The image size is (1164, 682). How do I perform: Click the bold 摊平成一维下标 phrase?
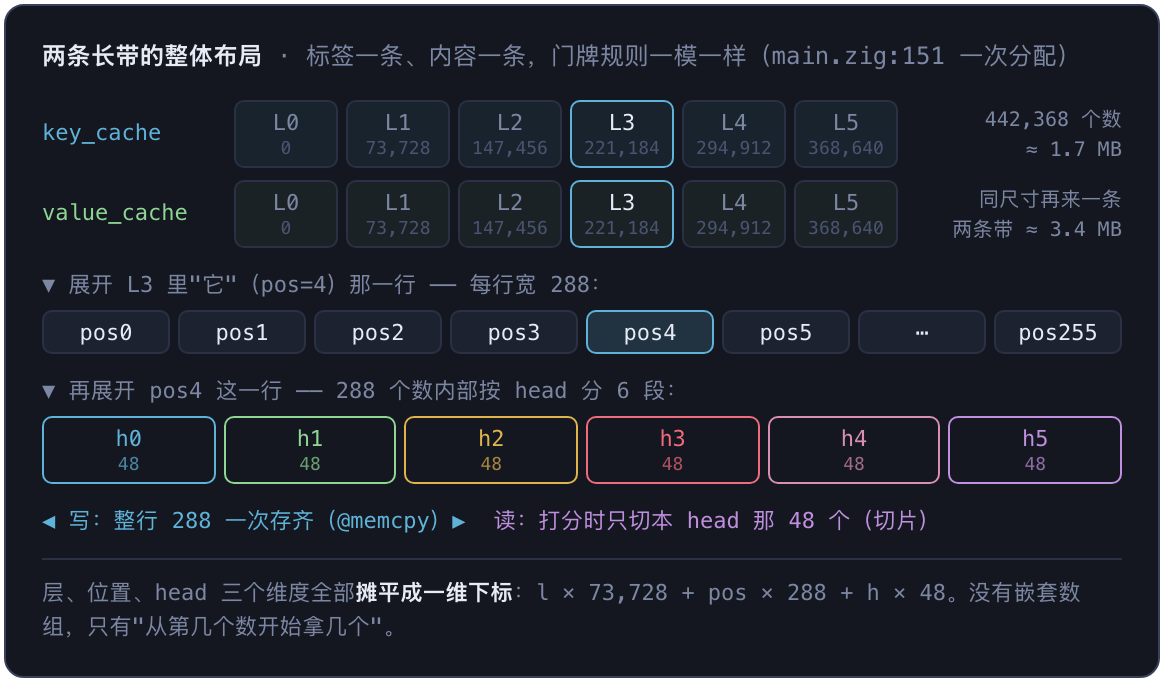point(434,593)
